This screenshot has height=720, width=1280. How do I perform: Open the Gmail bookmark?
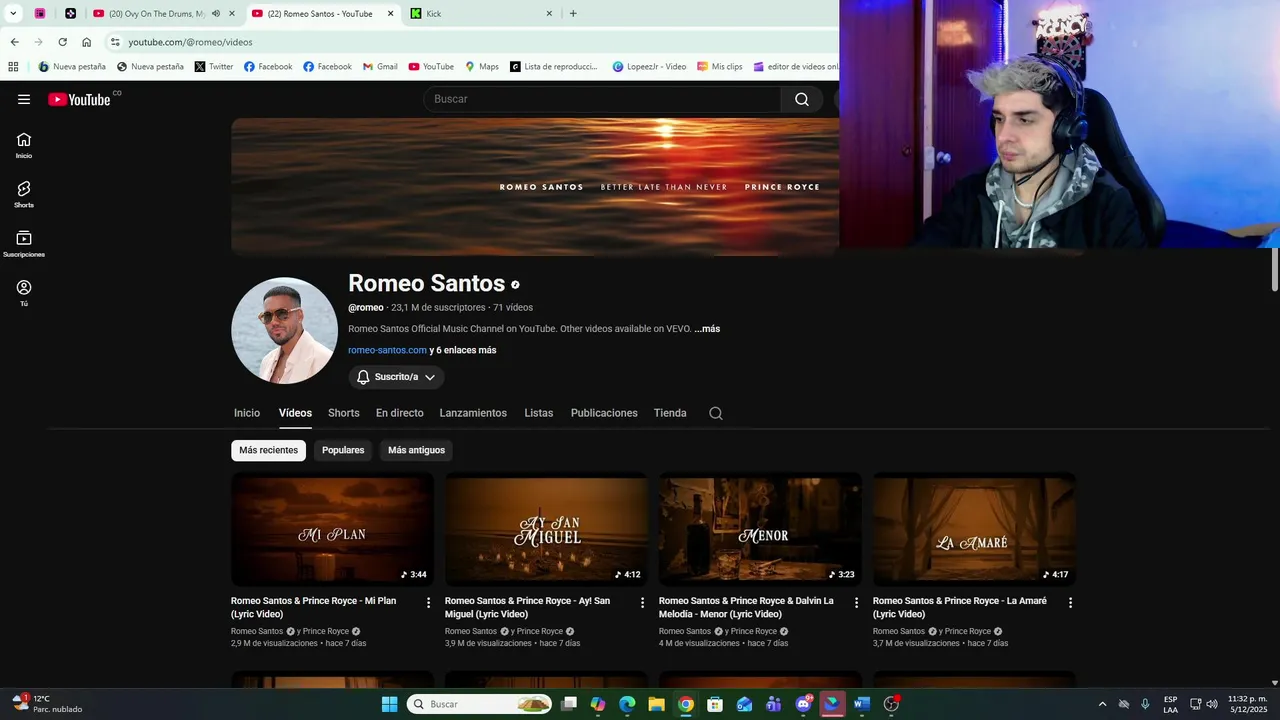coord(380,67)
